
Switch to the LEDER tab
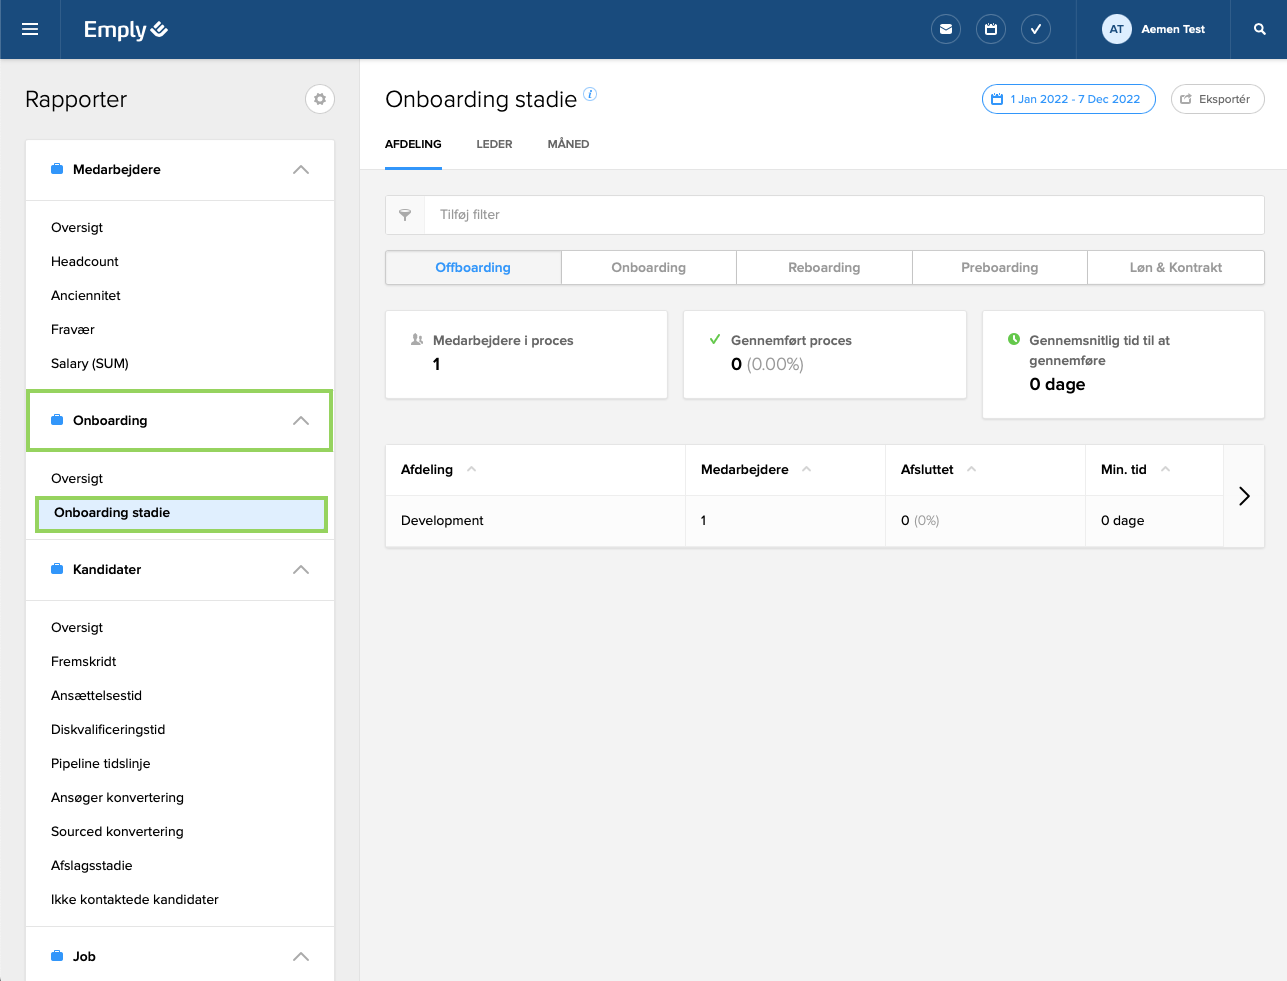494,144
